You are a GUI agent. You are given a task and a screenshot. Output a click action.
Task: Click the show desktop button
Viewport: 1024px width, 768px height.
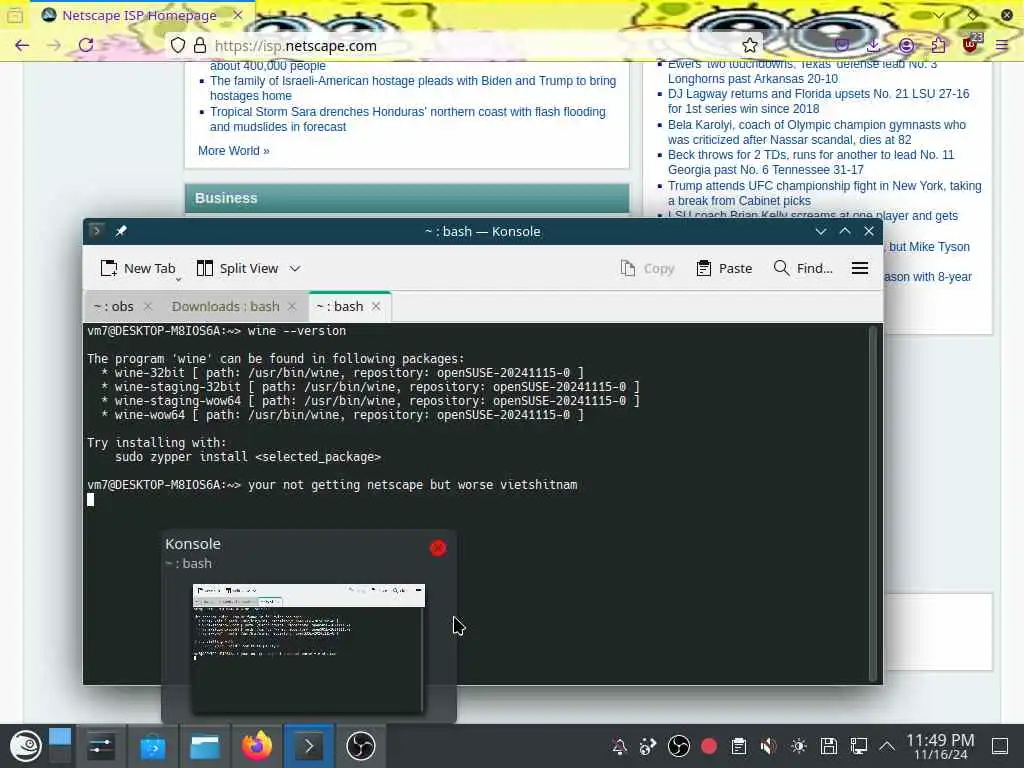pyautogui.click(x=1000, y=746)
